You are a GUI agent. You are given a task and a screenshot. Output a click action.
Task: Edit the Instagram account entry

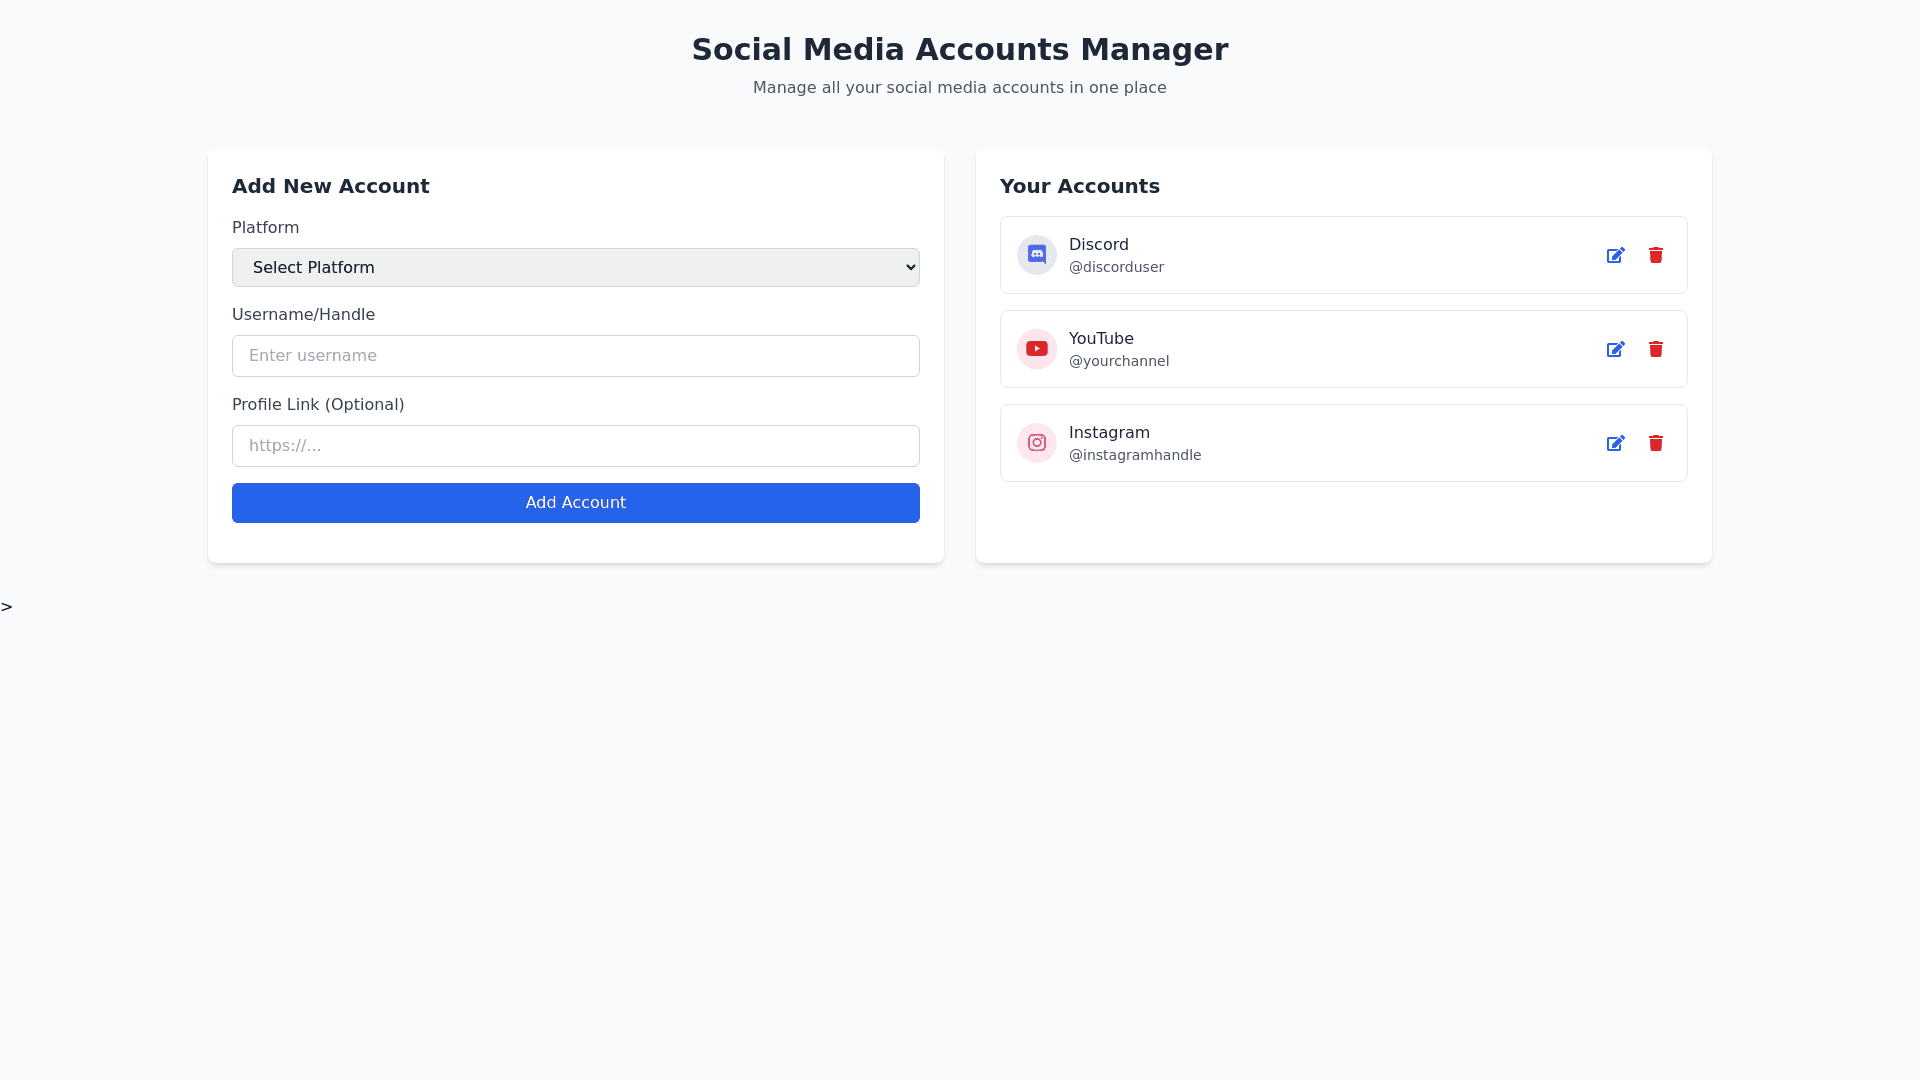click(x=1615, y=443)
